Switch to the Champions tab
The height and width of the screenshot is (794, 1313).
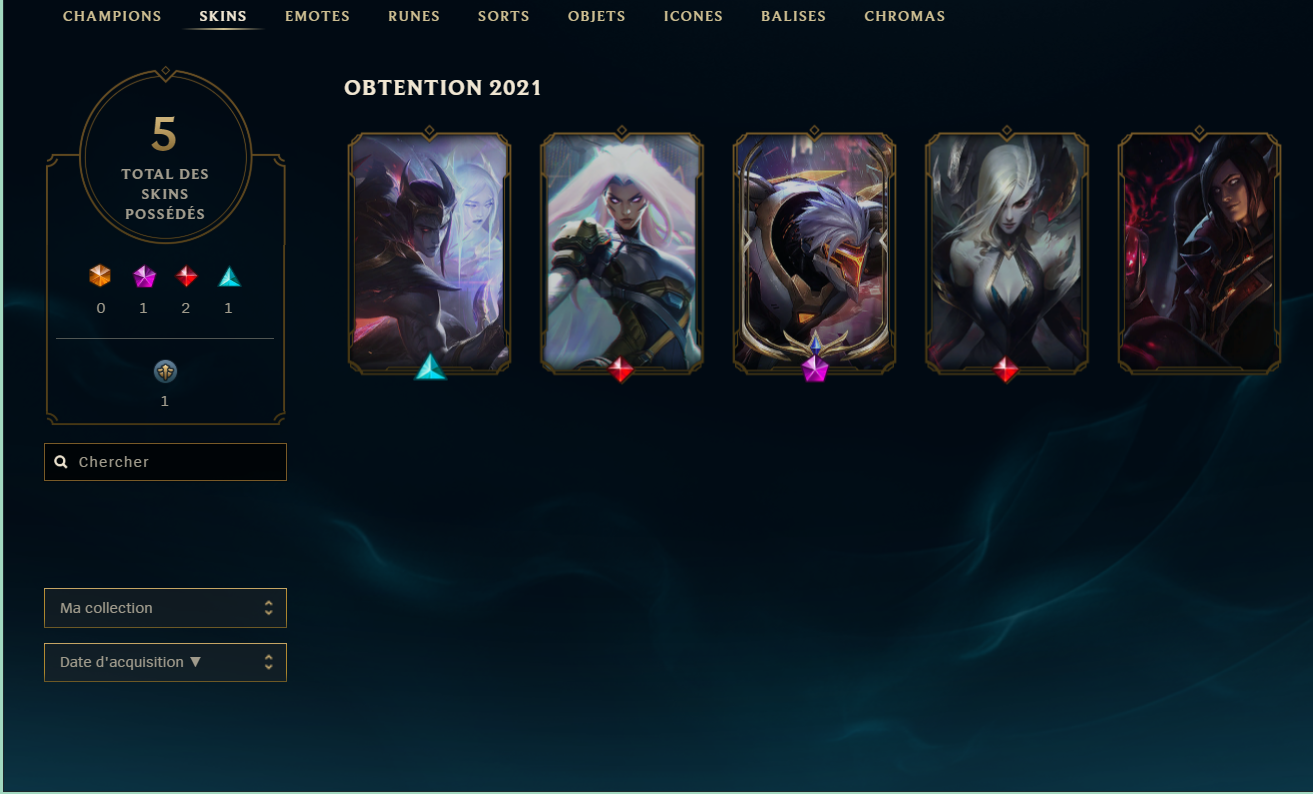(x=112, y=16)
